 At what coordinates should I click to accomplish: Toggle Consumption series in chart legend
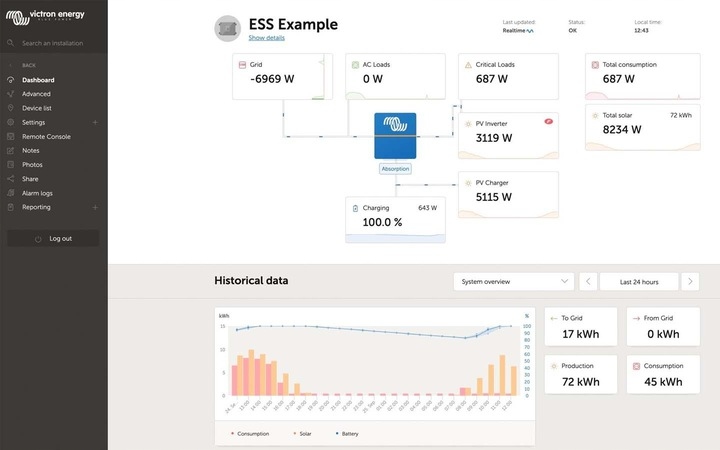[x=251, y=434]
